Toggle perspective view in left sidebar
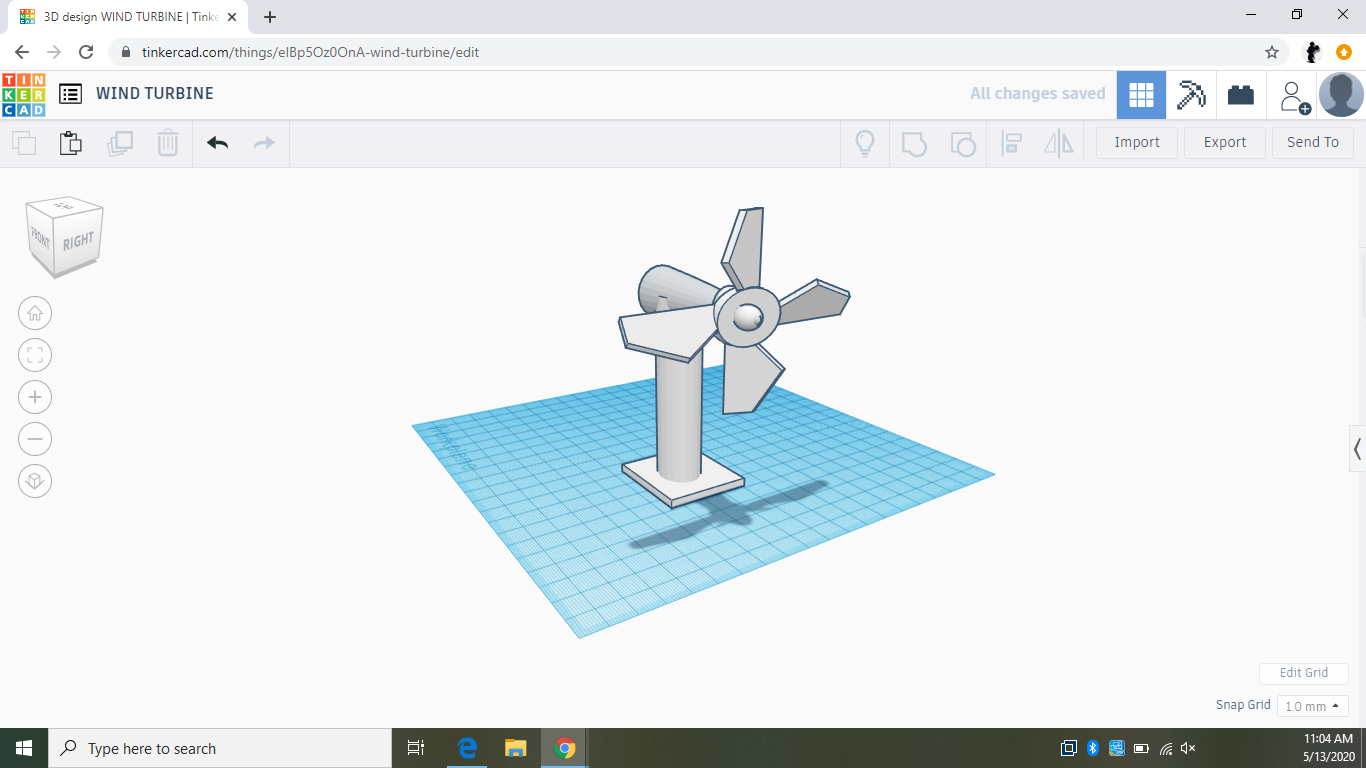Viewport: 1366px width, 768px height. point(35,481)
